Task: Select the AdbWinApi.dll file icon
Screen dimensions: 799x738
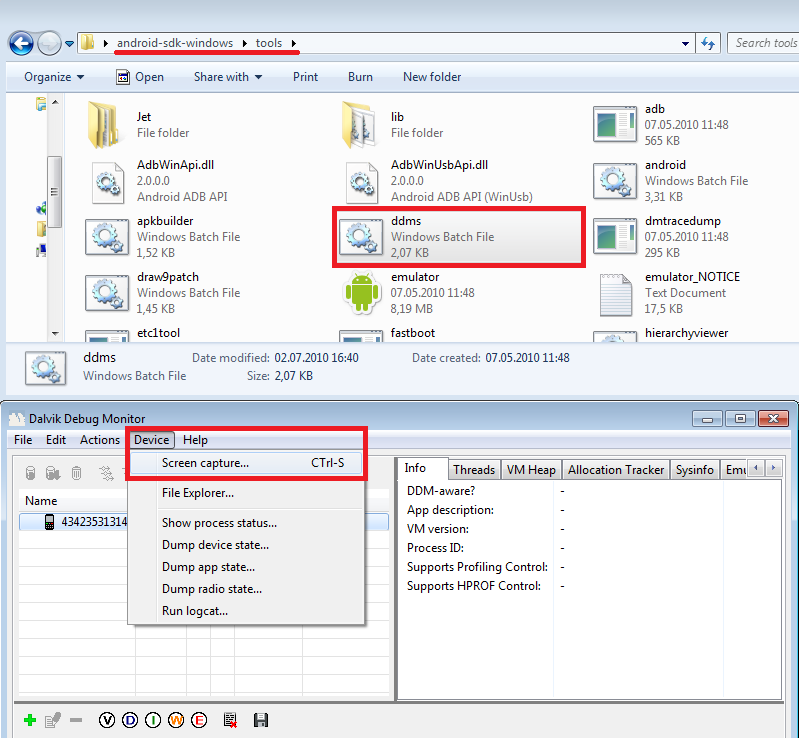Action: point(108,181)
